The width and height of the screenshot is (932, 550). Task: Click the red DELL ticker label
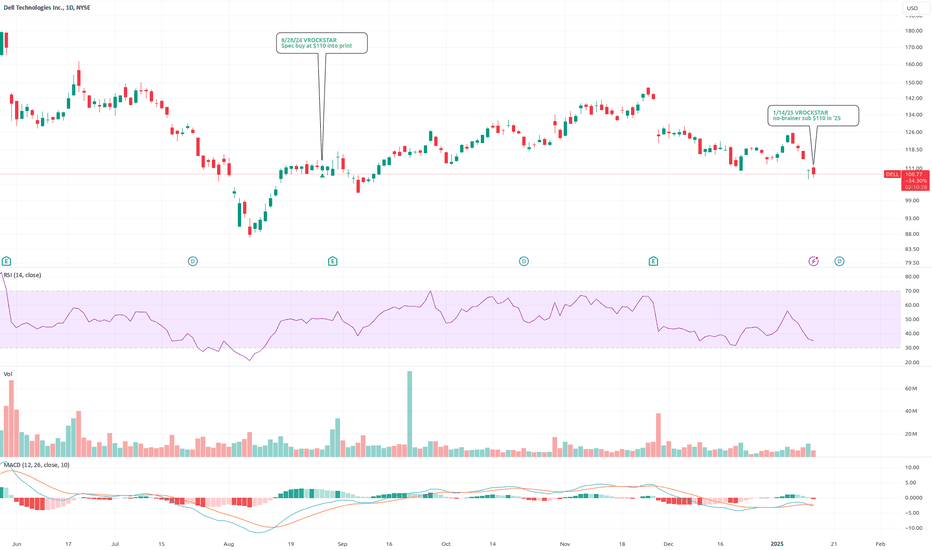[892, 174]
